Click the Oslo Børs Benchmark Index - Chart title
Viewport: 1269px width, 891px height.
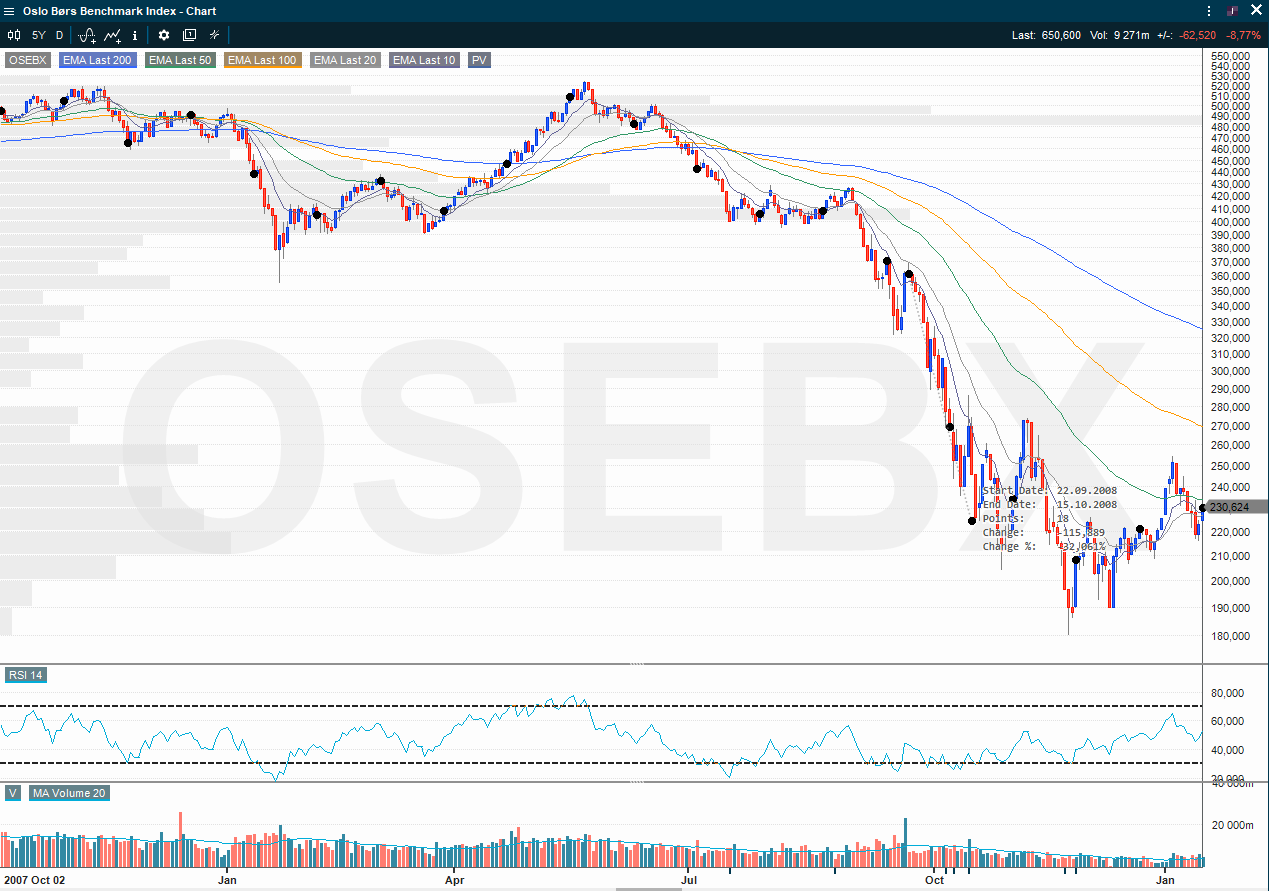click(x=119, y=11)
